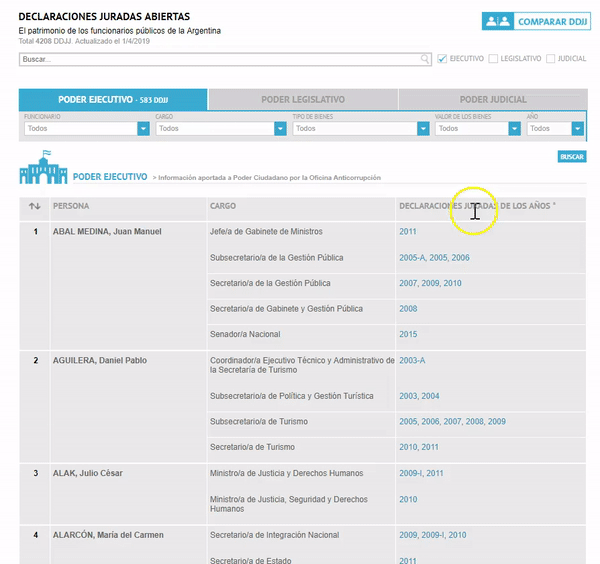Open 2006 declaration for Subsecretario/a de la Gestión Pública

click(x=460, y=258)
